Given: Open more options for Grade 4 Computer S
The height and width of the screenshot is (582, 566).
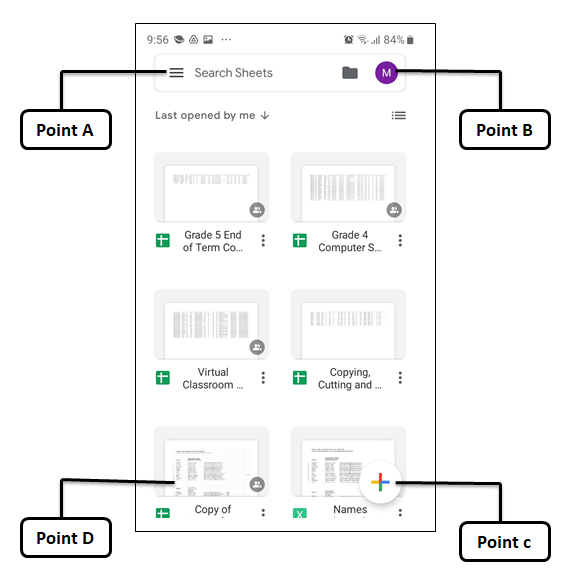Looking at the screenshot, I should click(400, 241).
